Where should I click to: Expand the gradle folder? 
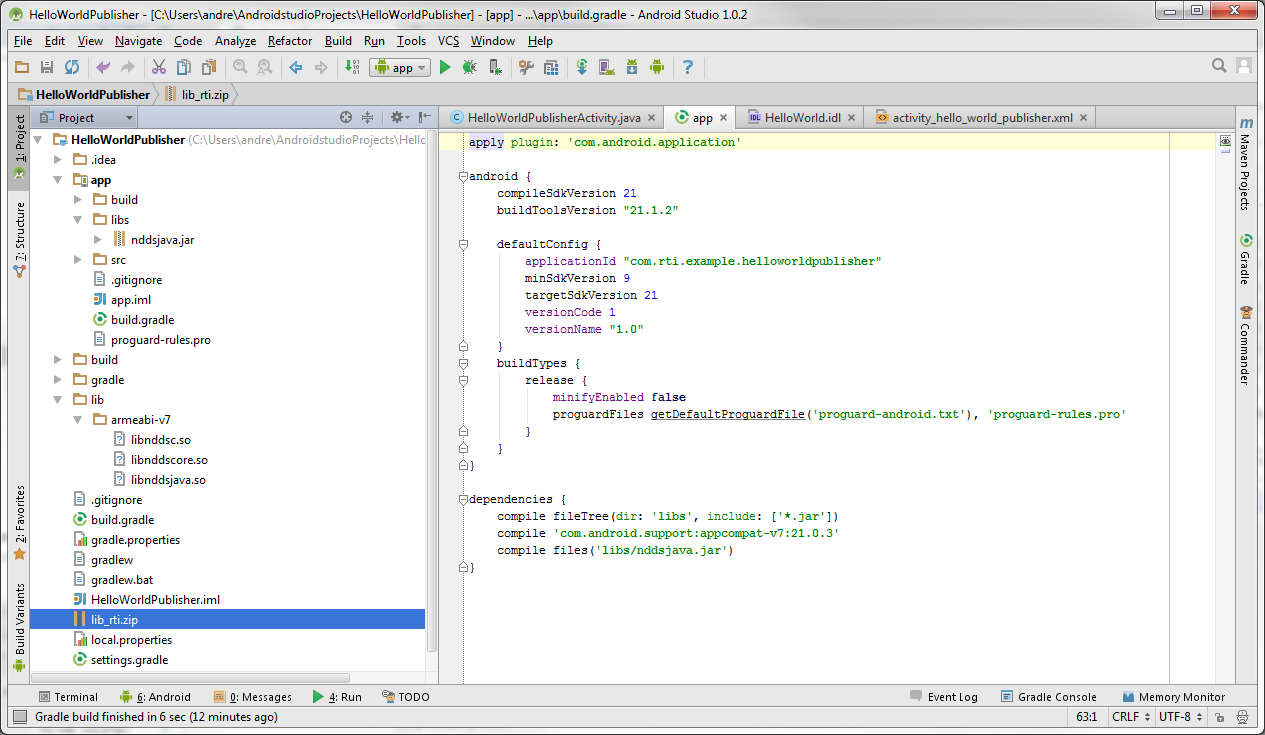pyautogui.click(x=58, y=380)
